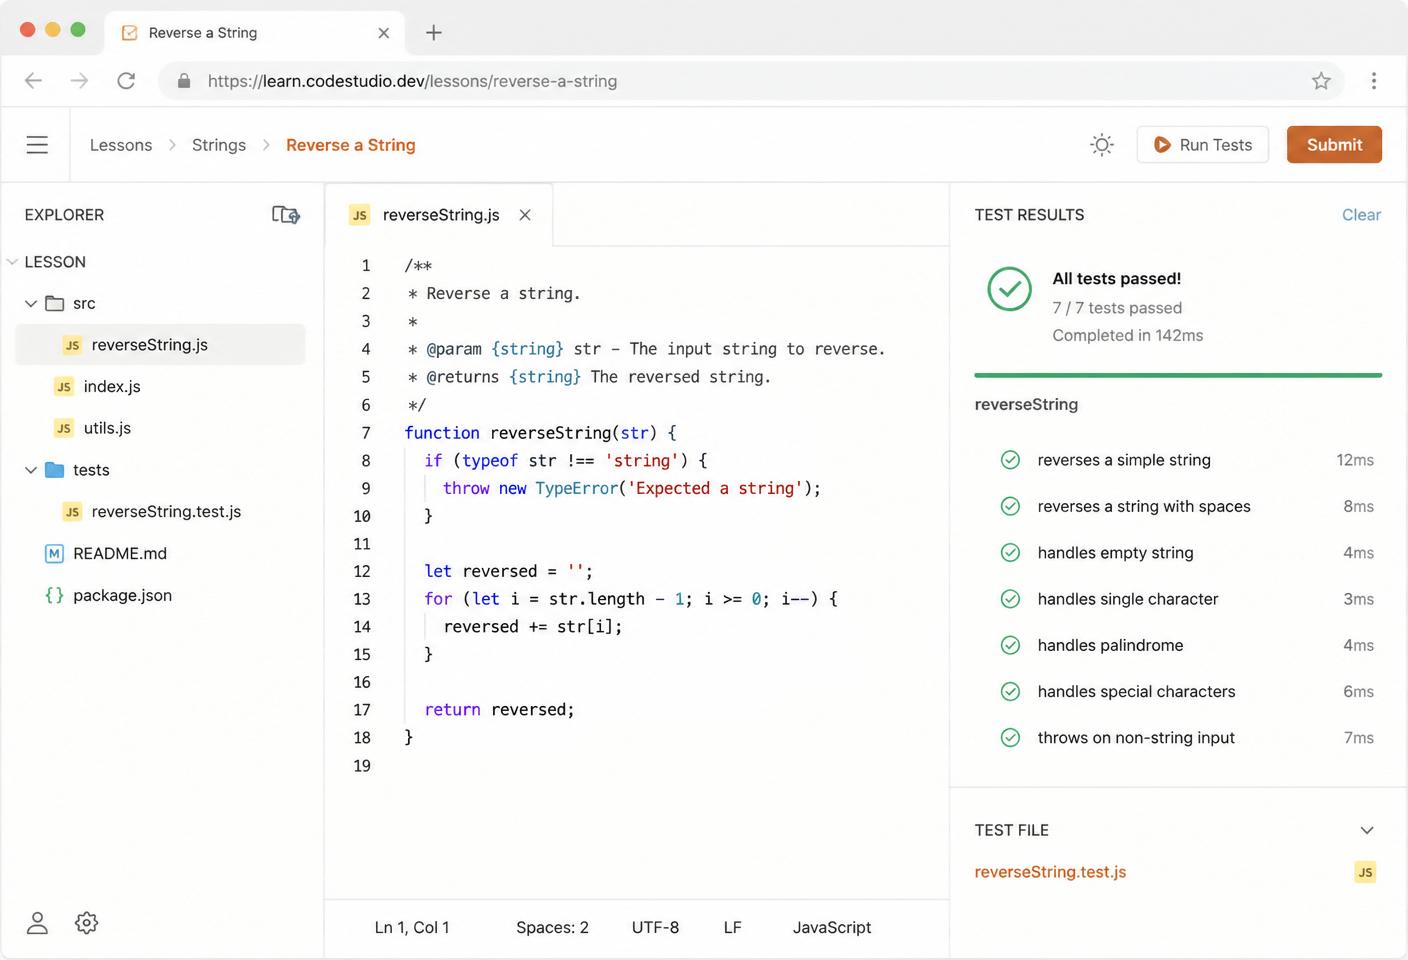Select the reverseString.js editor tab

(440, 215)
